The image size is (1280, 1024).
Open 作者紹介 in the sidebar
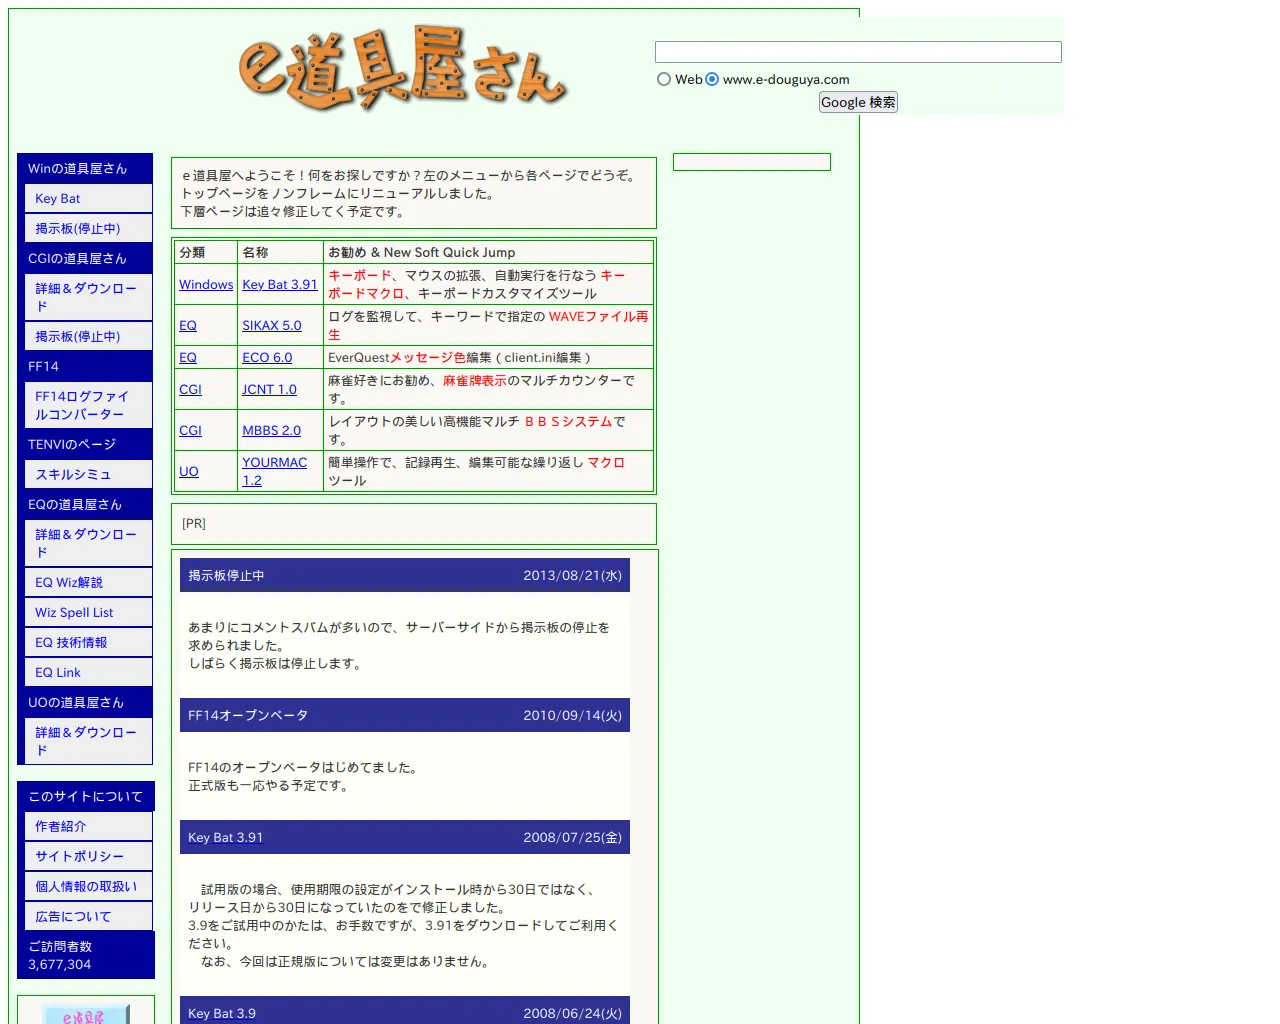(61, 827)
